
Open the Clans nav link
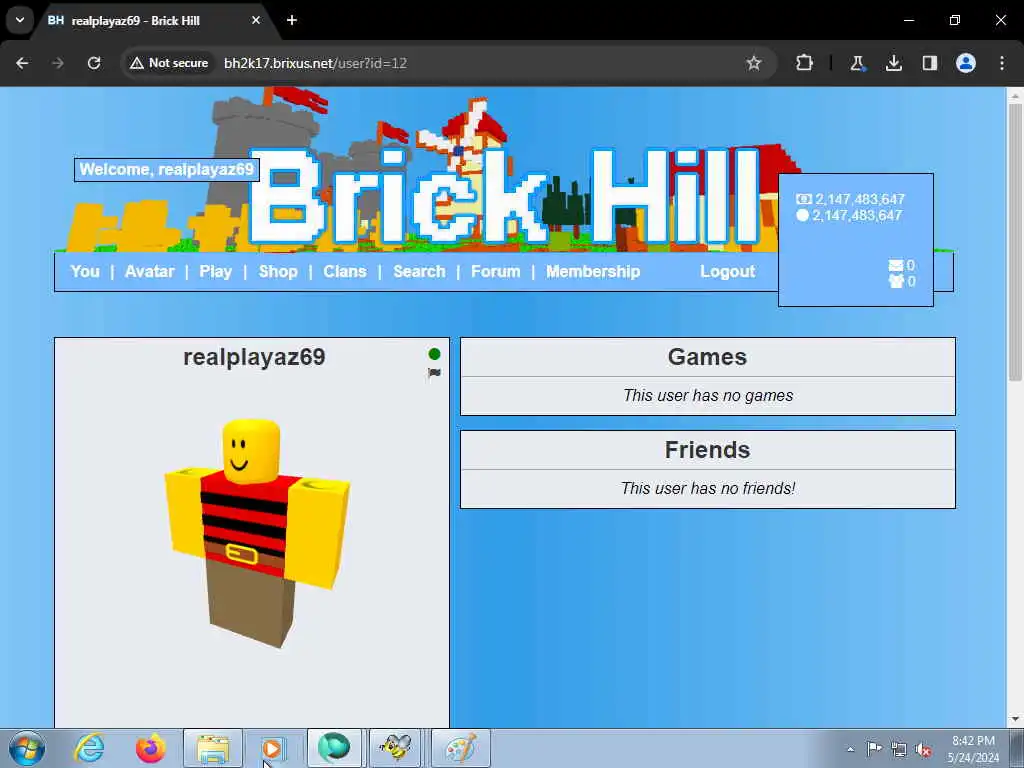(345, 272)
